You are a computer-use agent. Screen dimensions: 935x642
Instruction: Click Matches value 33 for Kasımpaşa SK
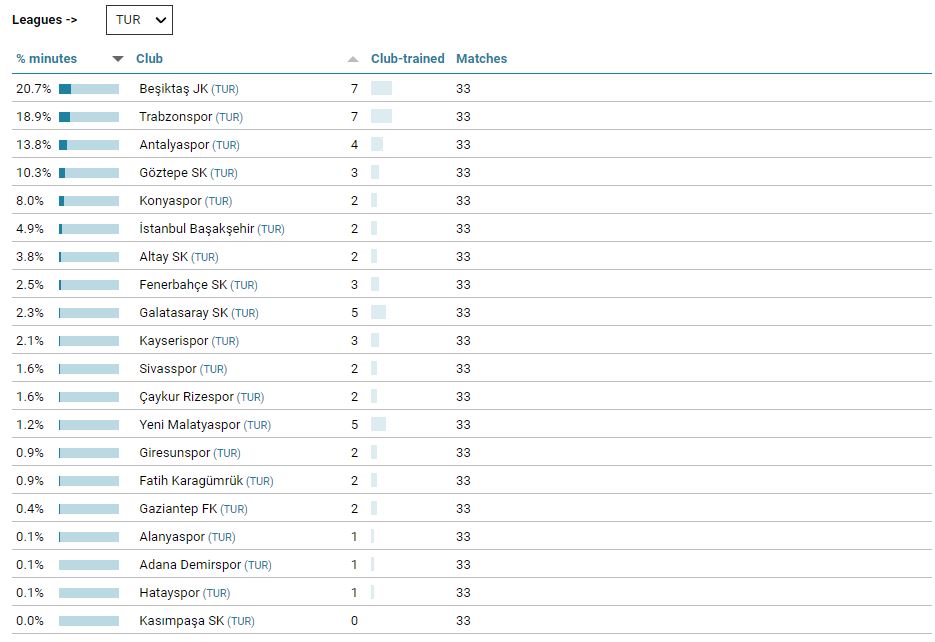[x=463, y=621]
